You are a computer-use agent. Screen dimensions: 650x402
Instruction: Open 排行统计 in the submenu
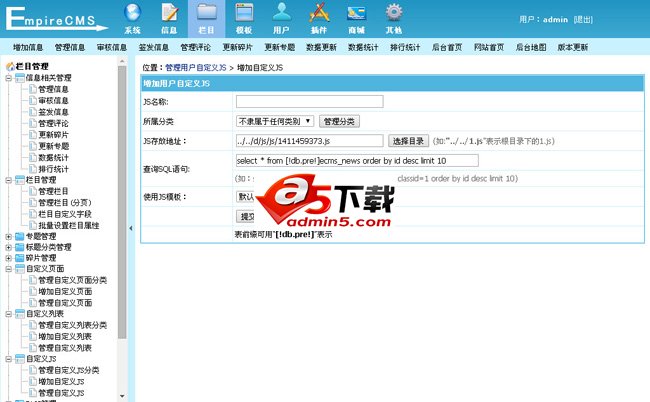[405, 47]
